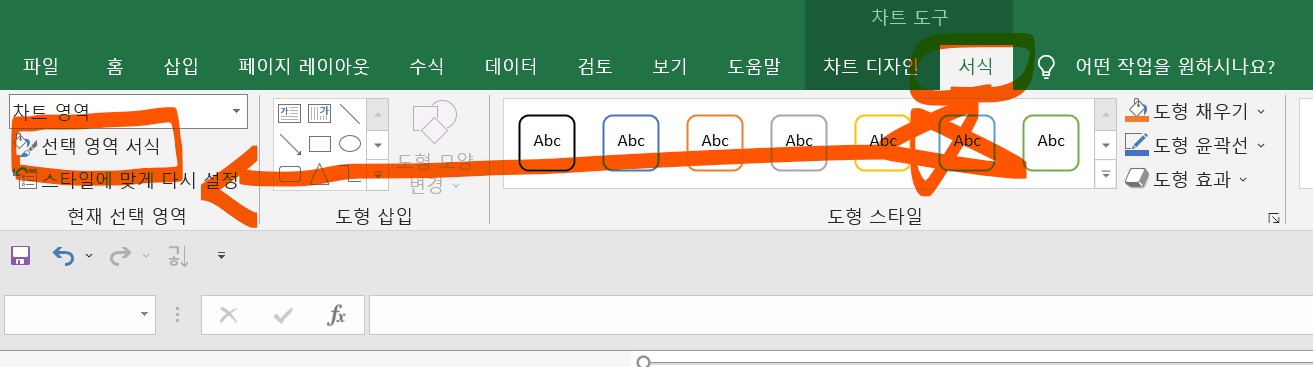
Task: Redo the last undone action
Action: point(120,256)
